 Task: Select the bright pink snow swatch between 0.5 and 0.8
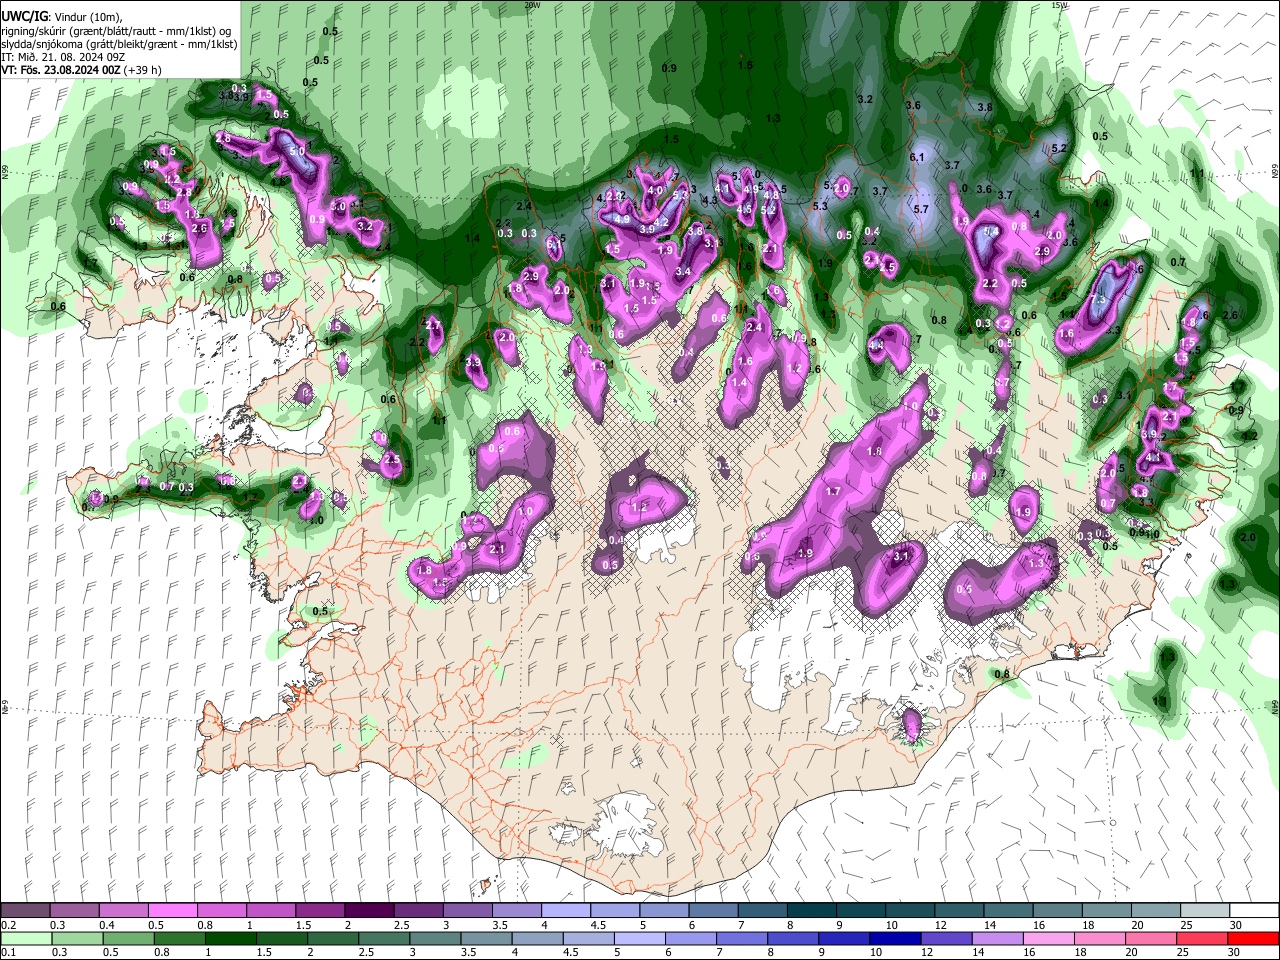pos(172,911)
